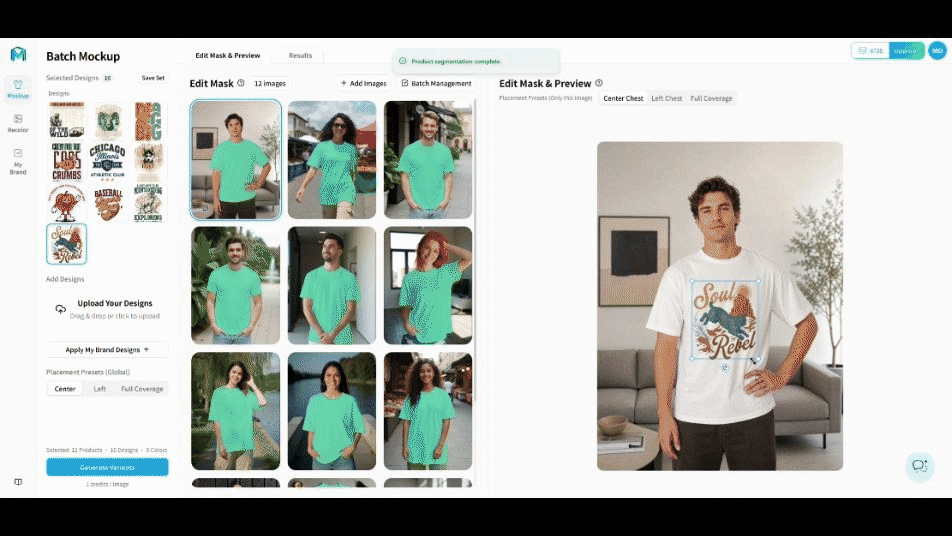Open the user avatar menu
This screenshot has height=536, width=952.
tap(937, 50)
